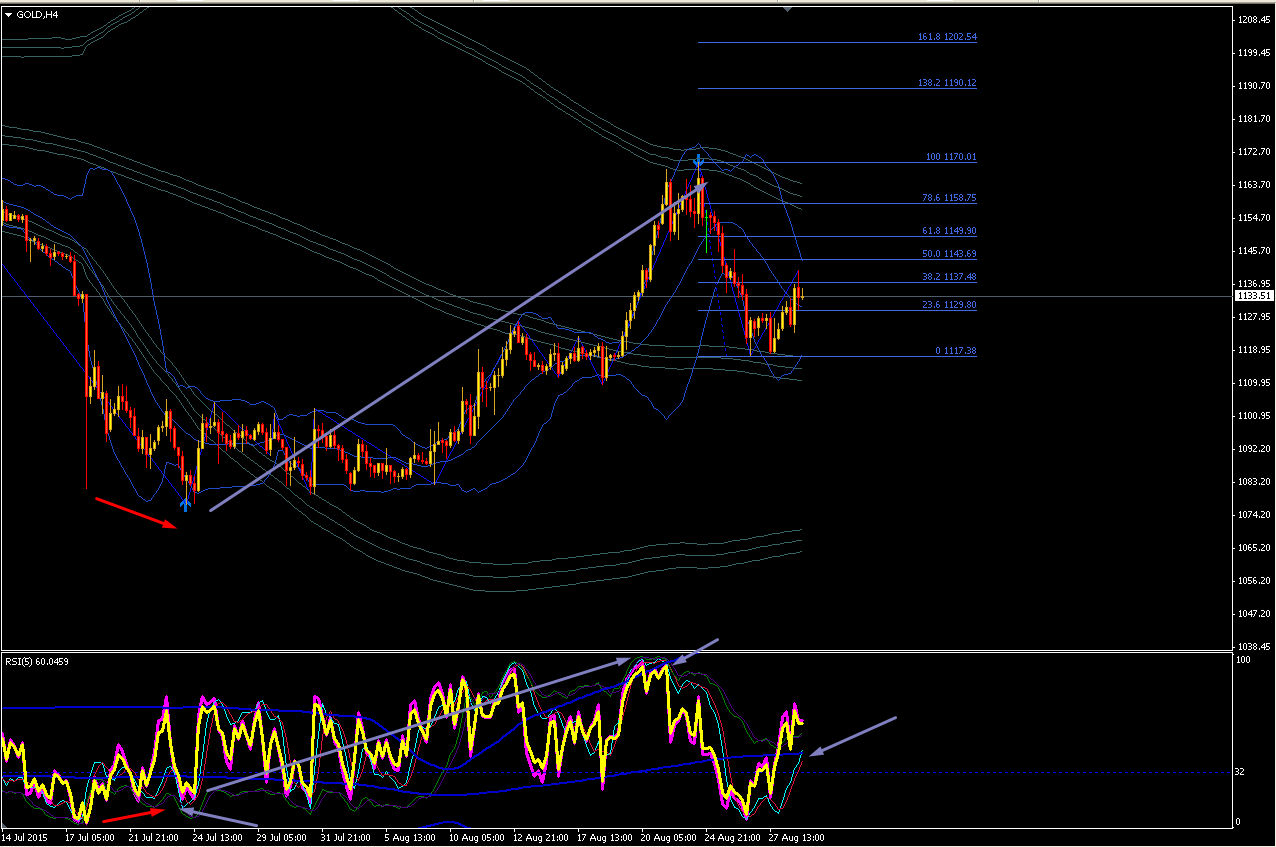Click price scale value 1154.70
Viewport: 1276px width, 847px height.
click(1253, 217)
